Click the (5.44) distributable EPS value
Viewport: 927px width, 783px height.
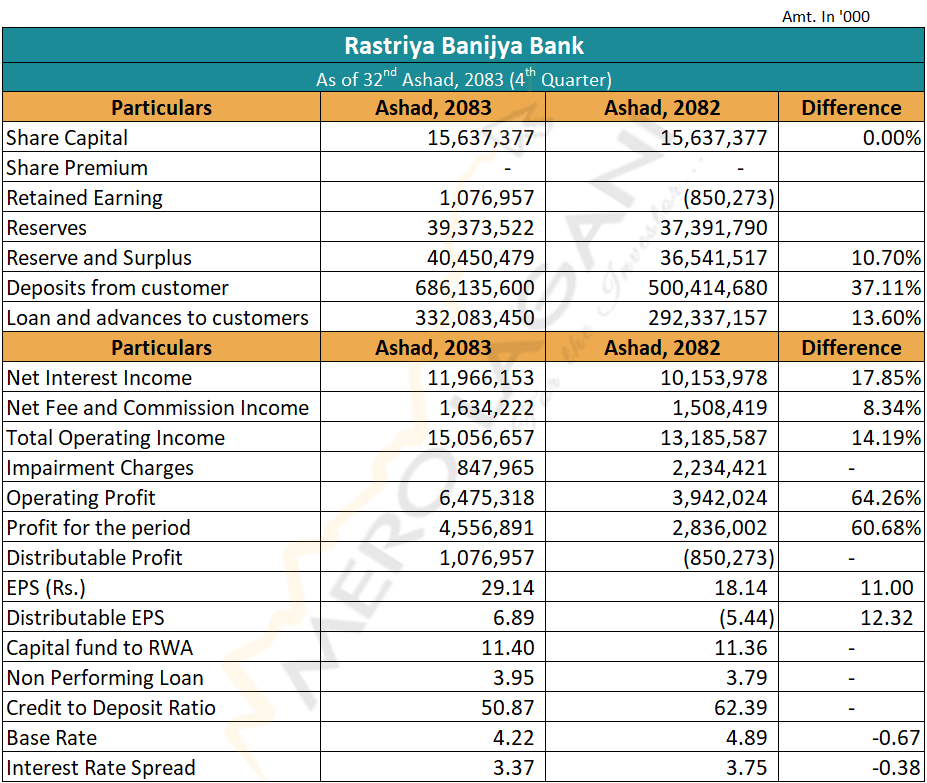746,618
